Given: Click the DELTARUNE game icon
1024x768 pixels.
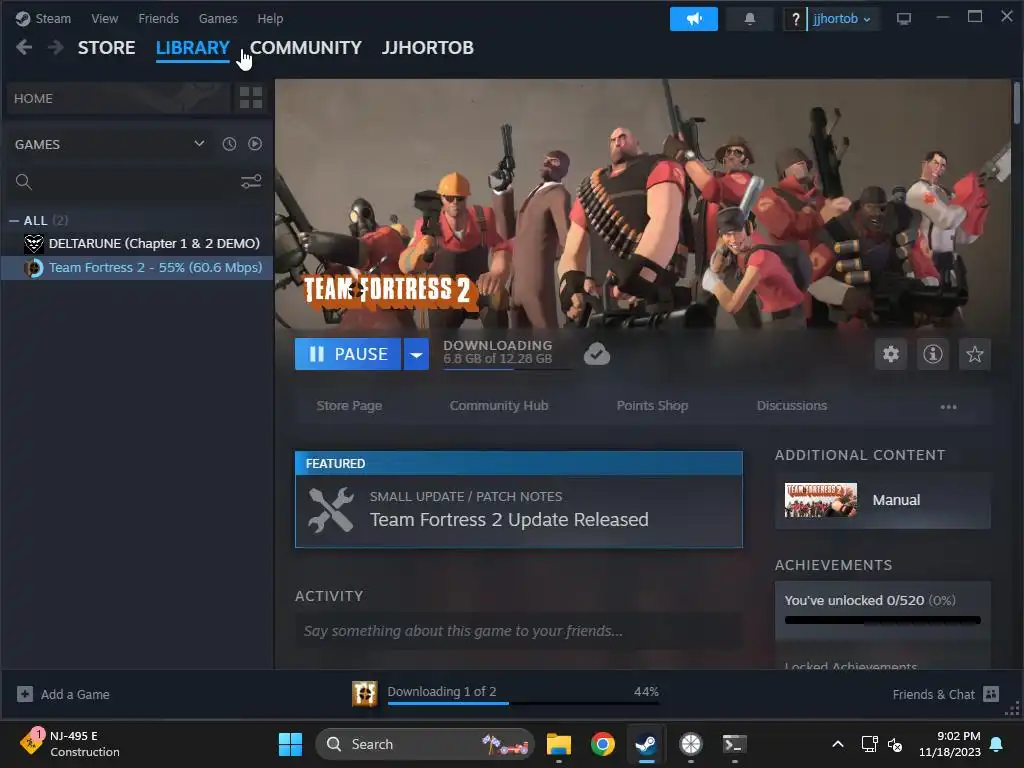Looking at the screenshot, I should coord(34,244).
